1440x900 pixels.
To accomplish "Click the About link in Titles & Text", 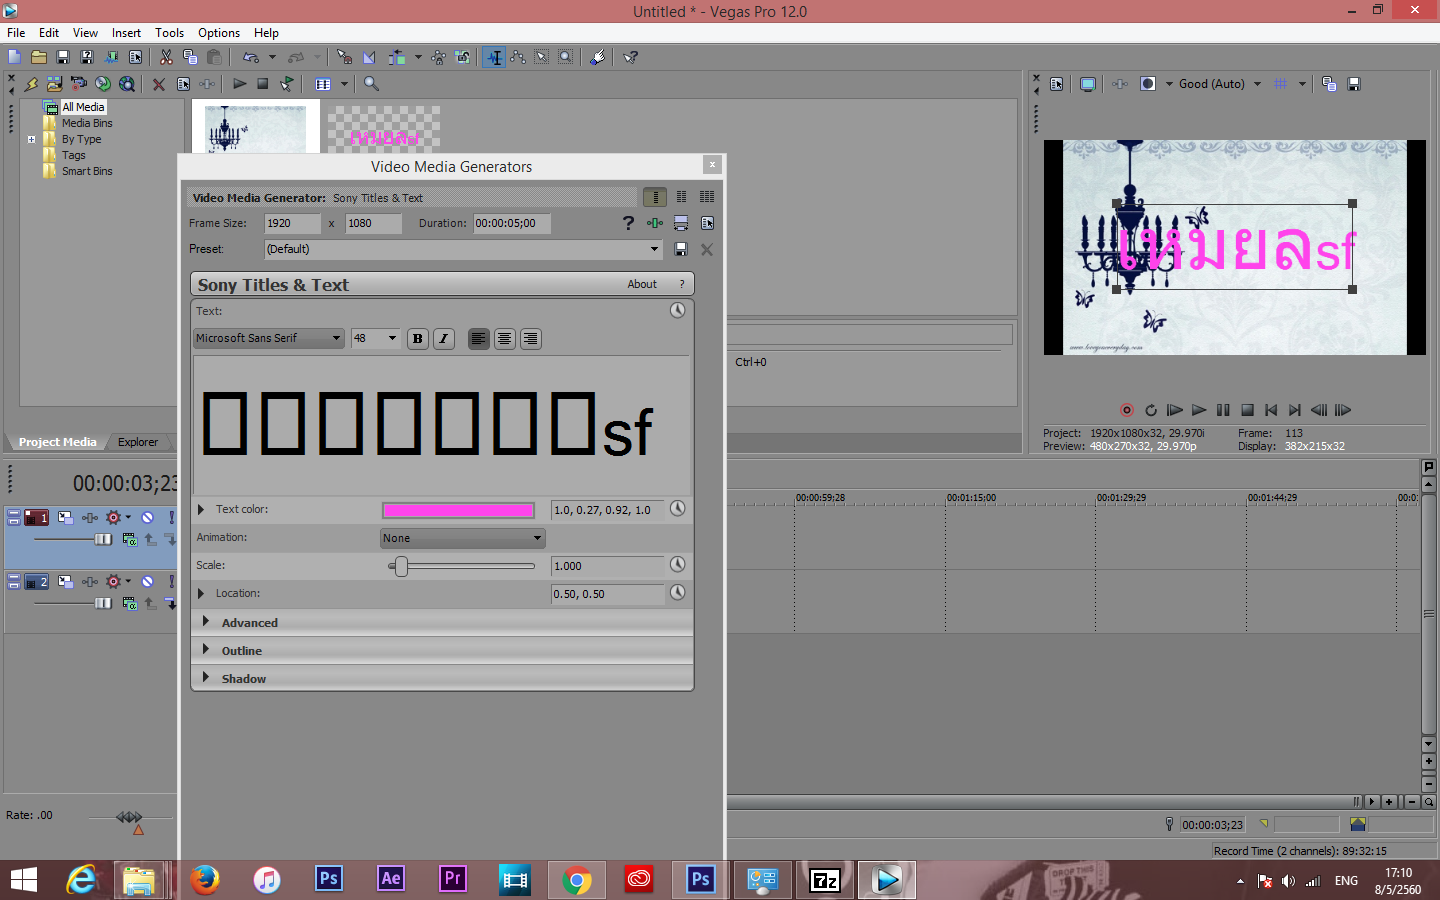I will 642,284.
